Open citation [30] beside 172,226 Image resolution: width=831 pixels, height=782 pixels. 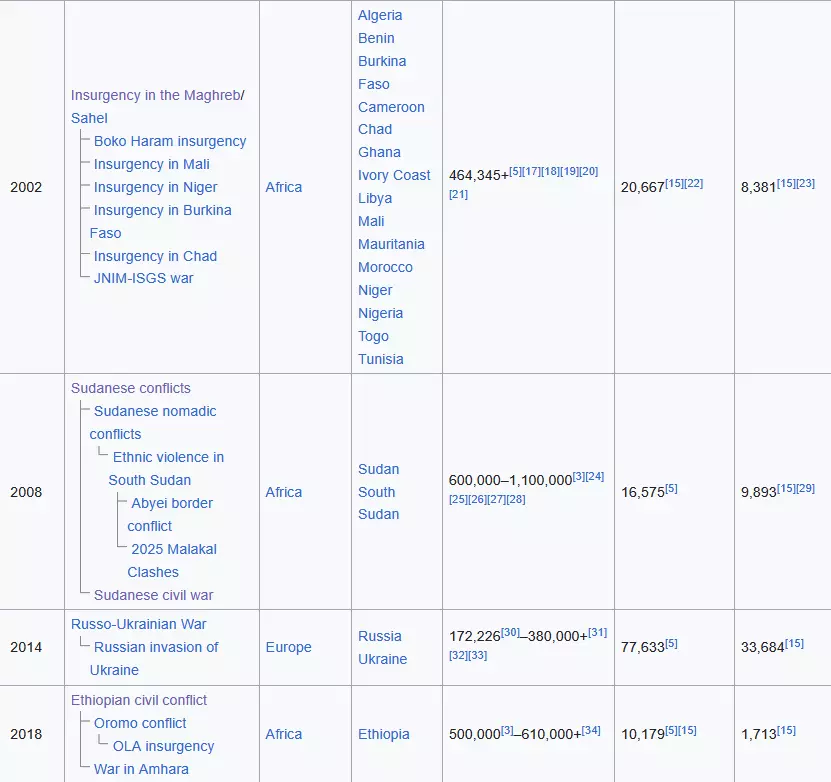coord(510,632)
